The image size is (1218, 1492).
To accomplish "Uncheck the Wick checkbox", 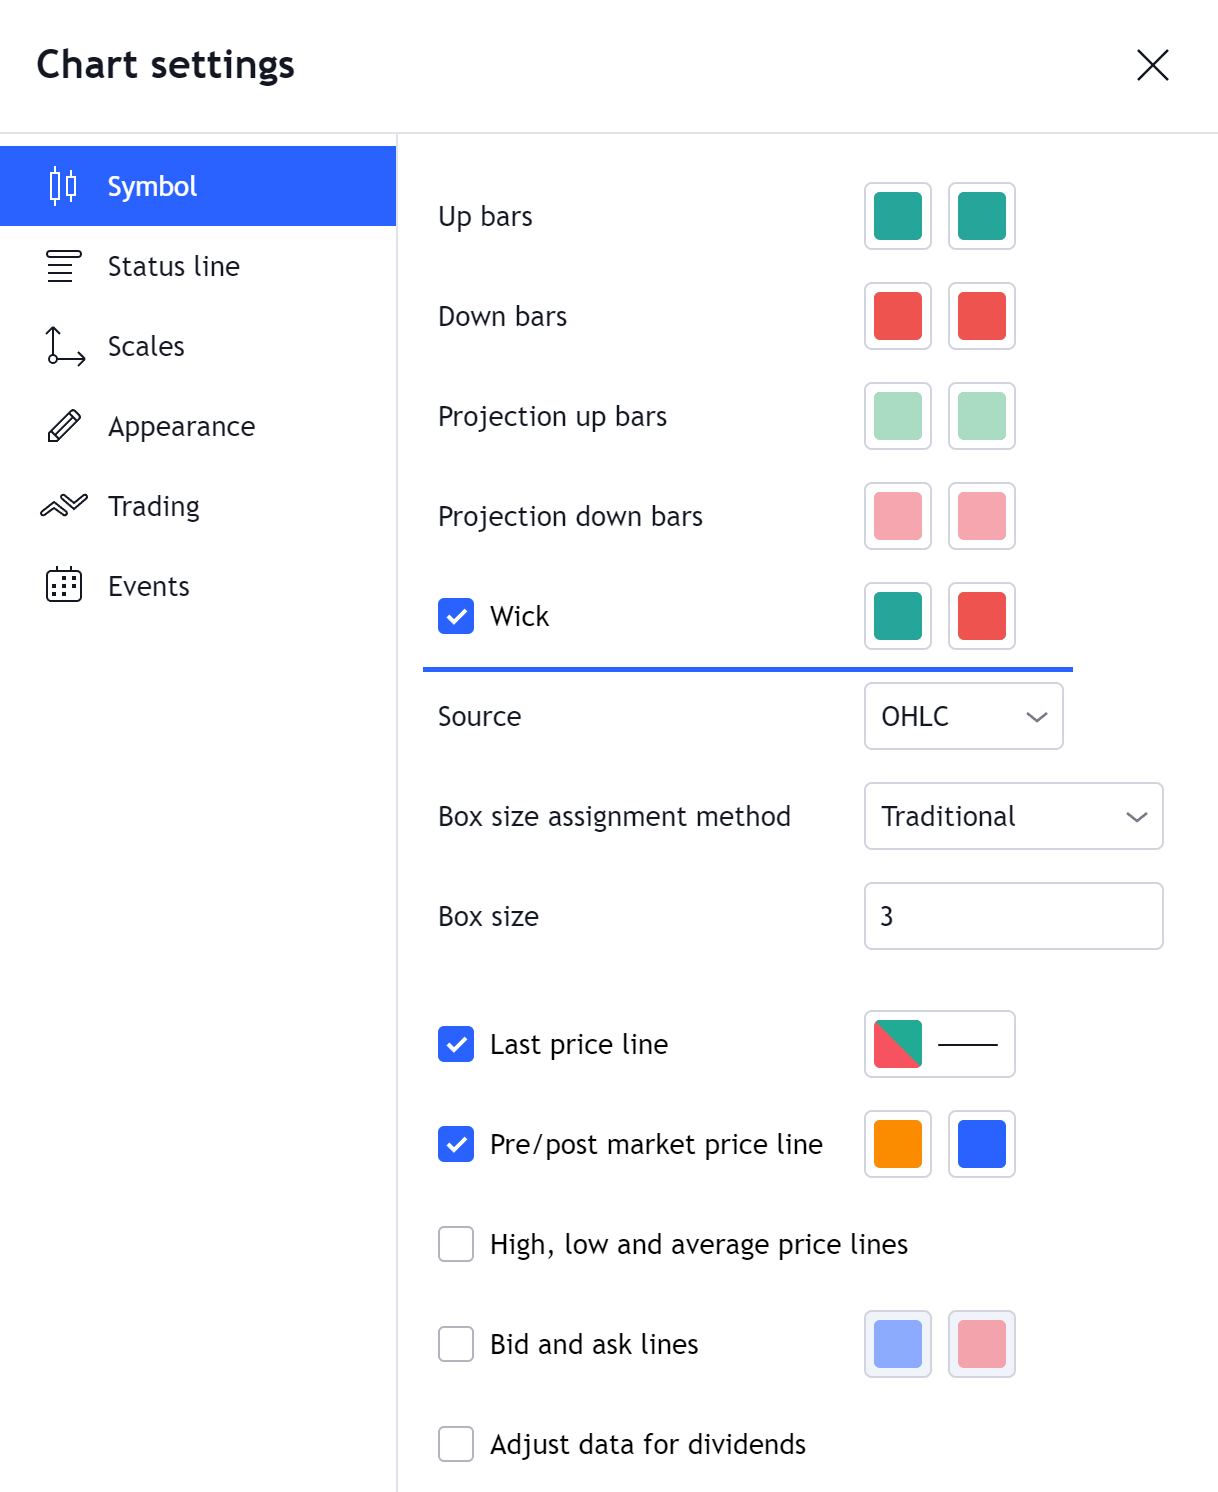I will (456, 616).
